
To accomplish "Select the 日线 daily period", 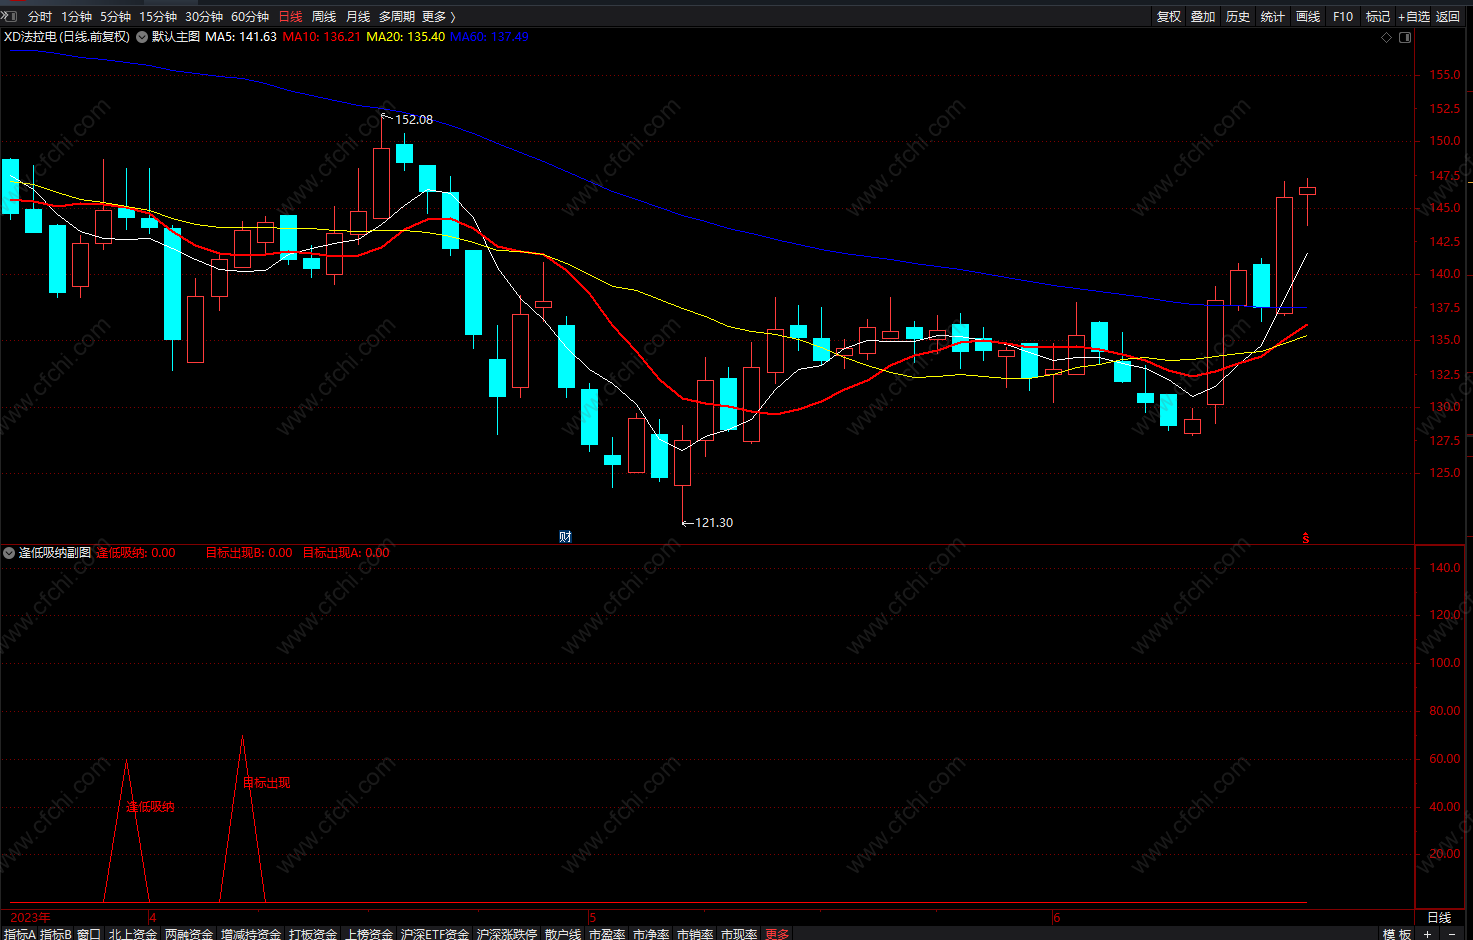I will click(290, 17).
